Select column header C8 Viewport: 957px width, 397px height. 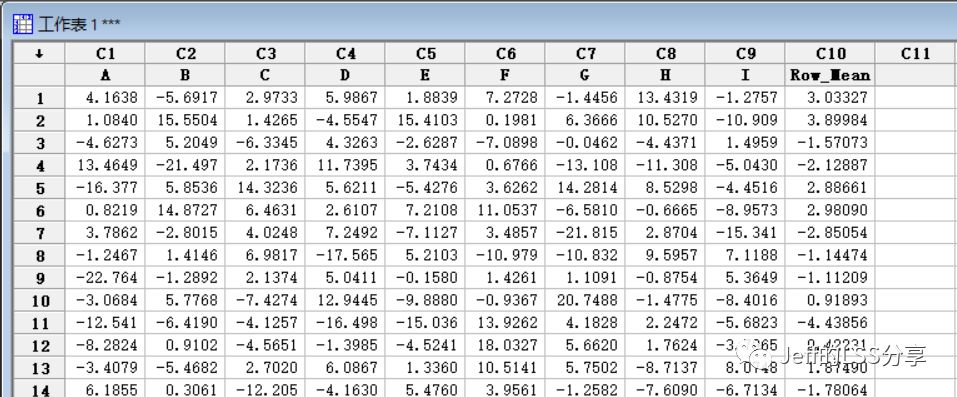665,53
